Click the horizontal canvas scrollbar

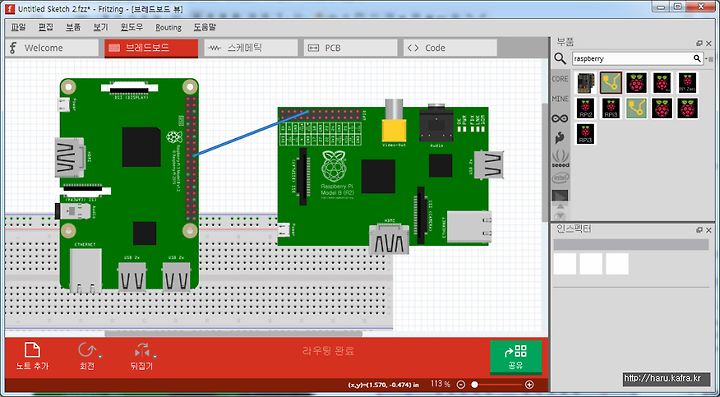click(x=233, y=334)
